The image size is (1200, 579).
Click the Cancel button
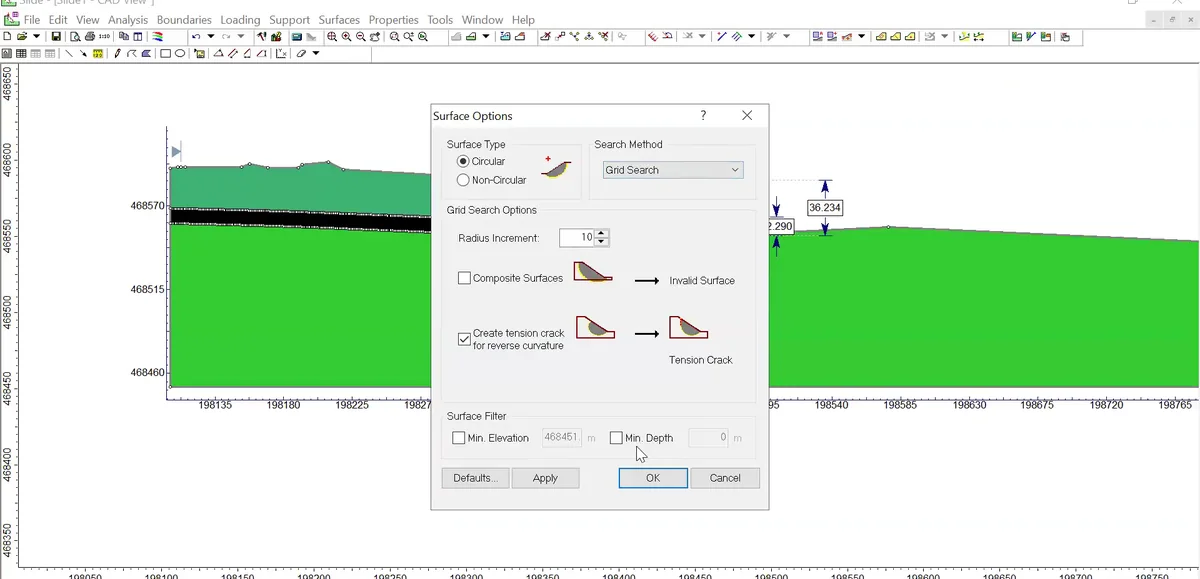click(x=725, y=478)
